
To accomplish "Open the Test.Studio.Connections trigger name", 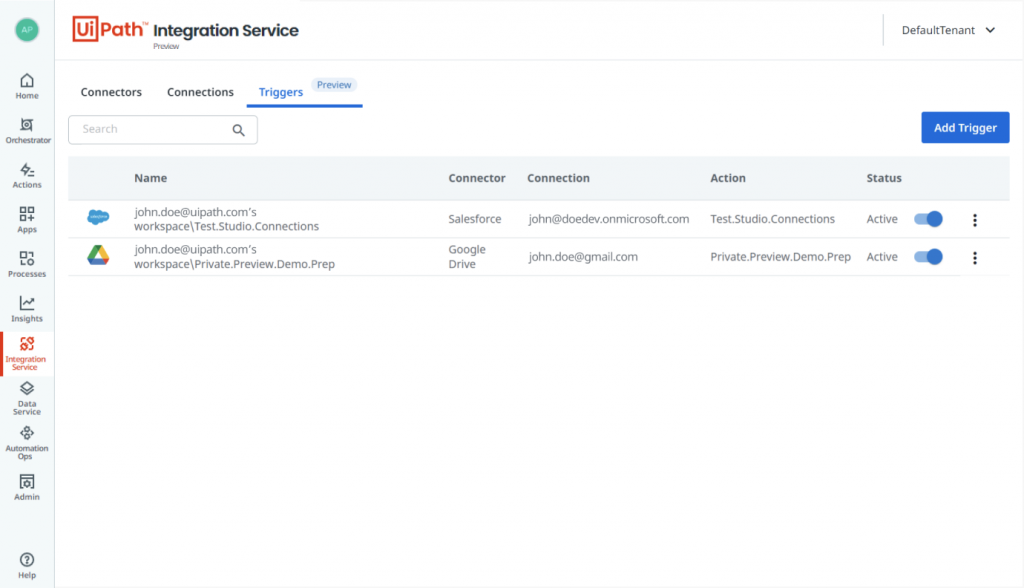I will coord(227,219).
